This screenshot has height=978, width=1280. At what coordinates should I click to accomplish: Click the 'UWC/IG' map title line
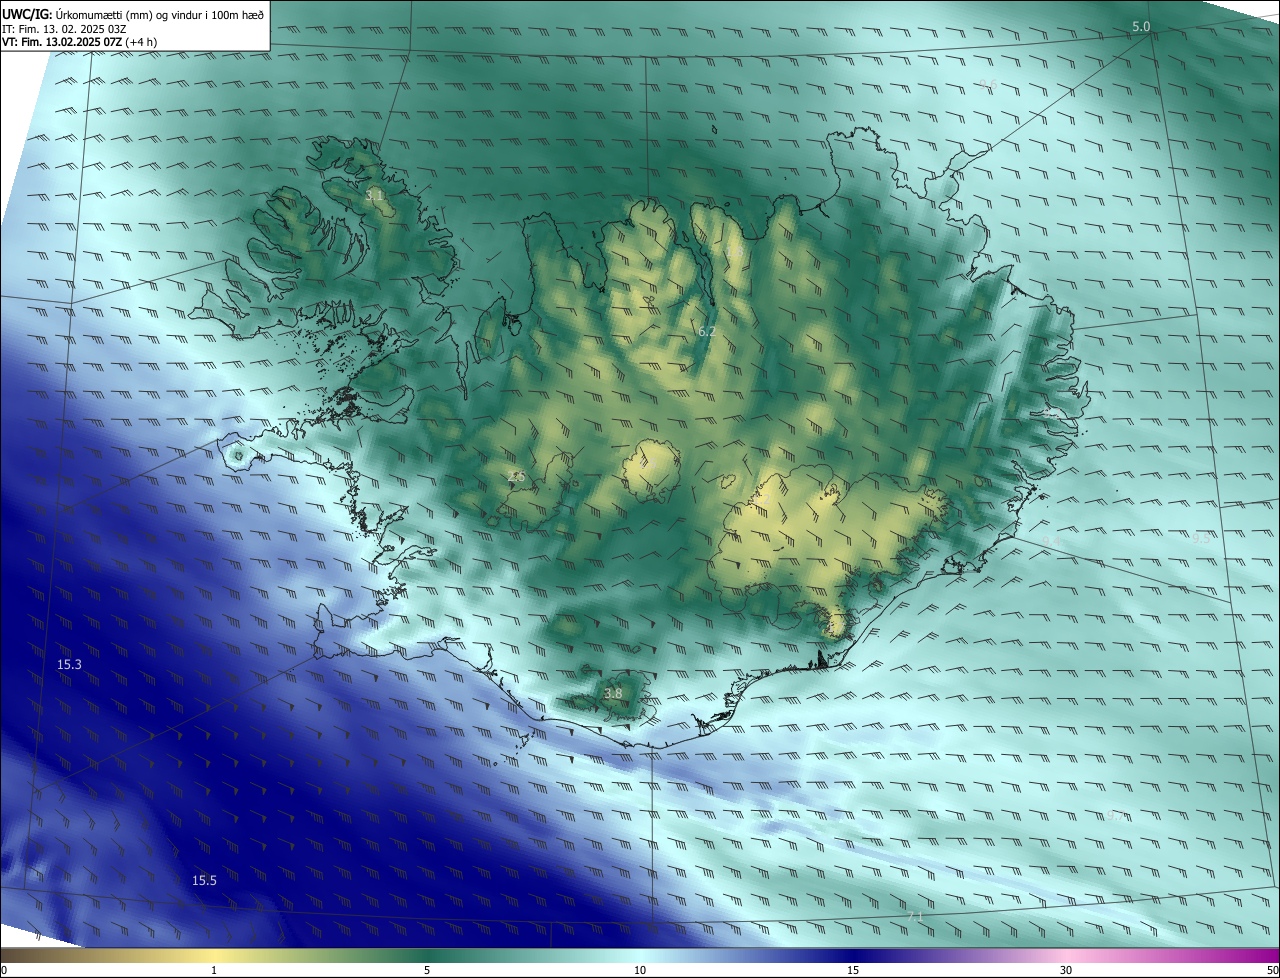[x=133, y=13]
